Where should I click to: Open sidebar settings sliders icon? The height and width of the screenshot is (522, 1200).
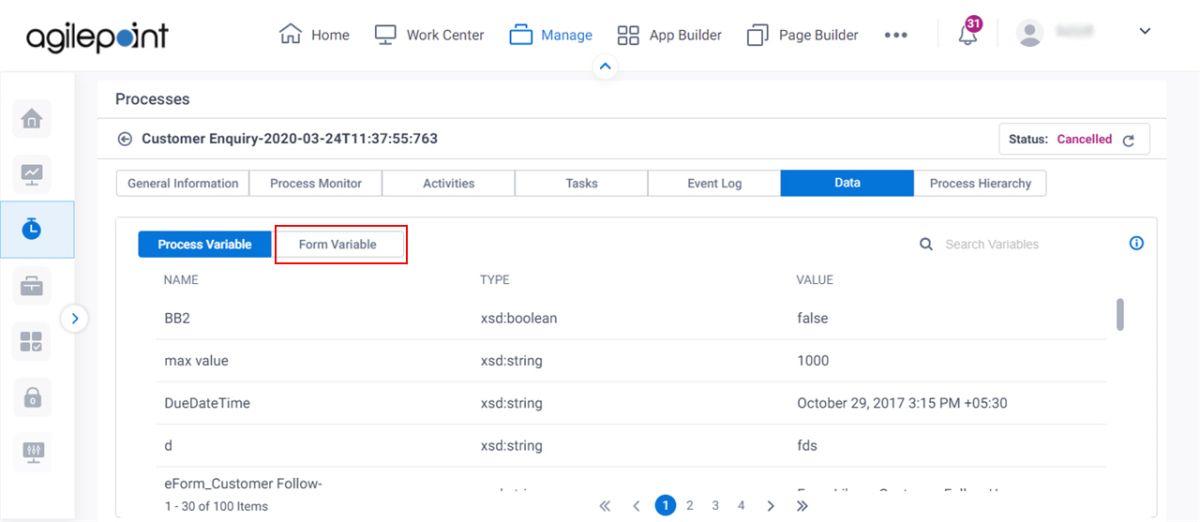point(32,452)
